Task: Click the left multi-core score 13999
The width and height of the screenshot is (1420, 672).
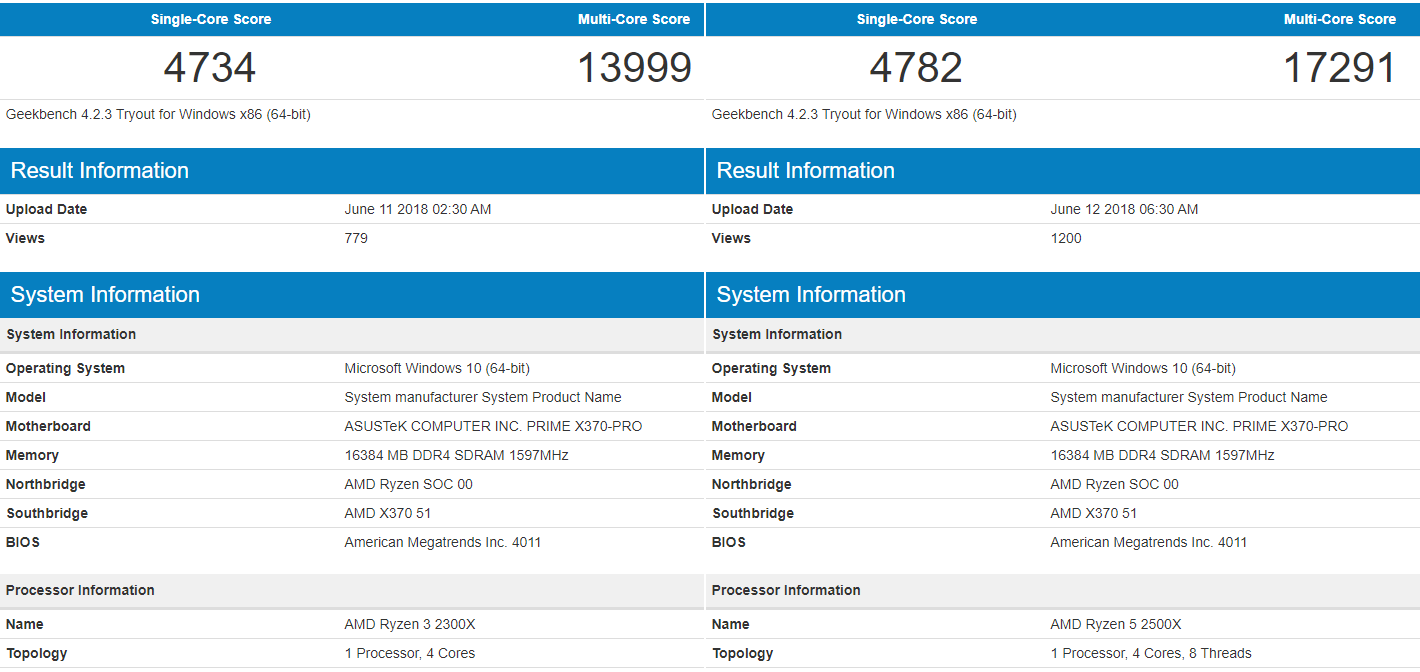Action: 635,68
